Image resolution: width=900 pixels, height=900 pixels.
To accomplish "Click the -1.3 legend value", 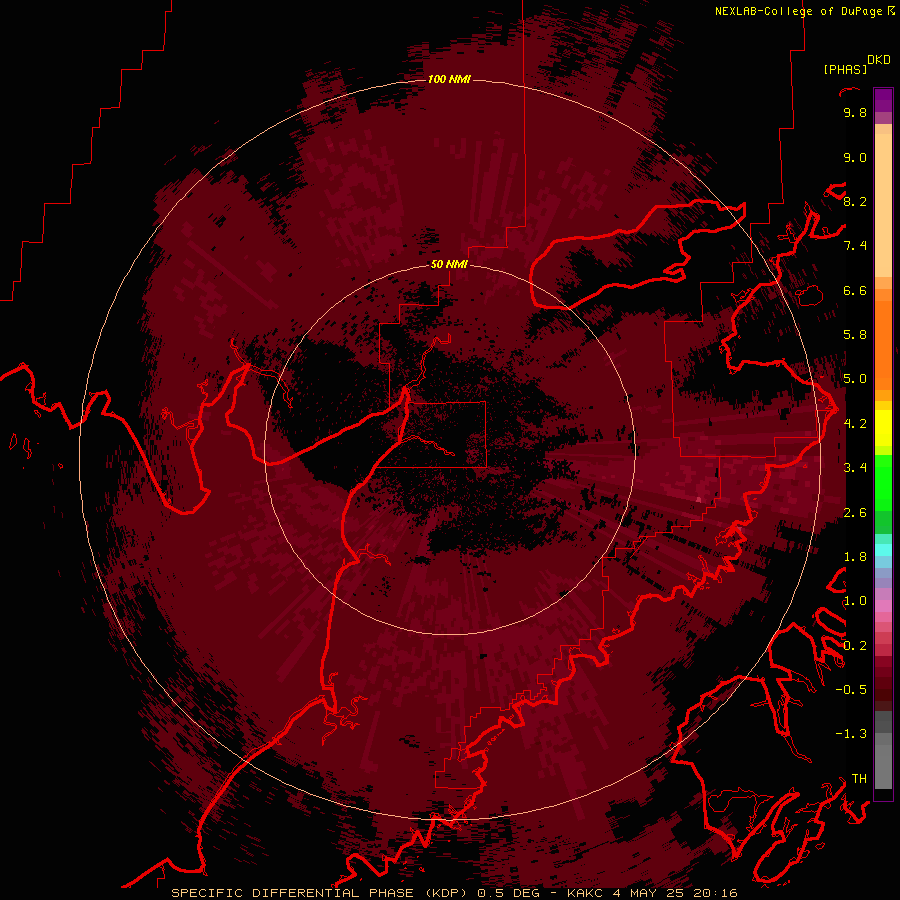I will tap(851, 734).
